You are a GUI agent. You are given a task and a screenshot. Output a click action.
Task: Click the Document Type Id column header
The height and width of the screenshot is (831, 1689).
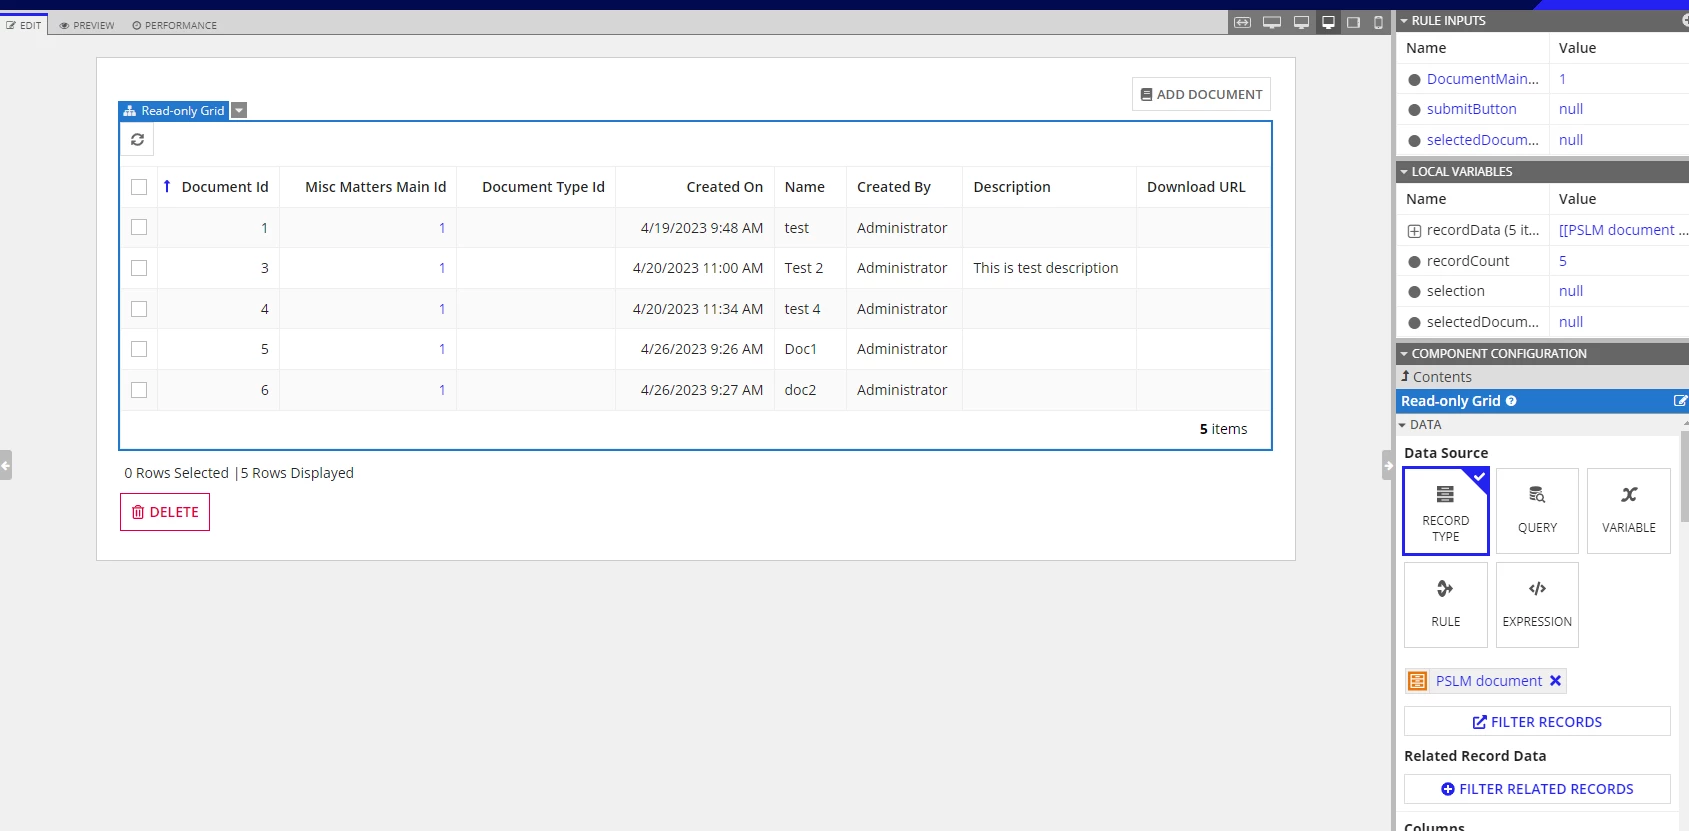(x=543, y=187)
